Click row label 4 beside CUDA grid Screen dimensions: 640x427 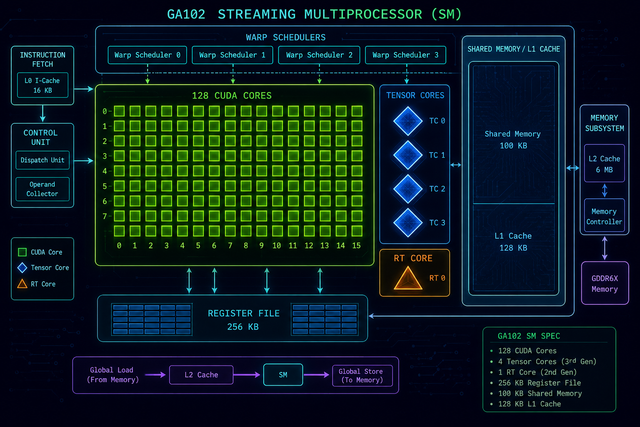coord(104,171)
